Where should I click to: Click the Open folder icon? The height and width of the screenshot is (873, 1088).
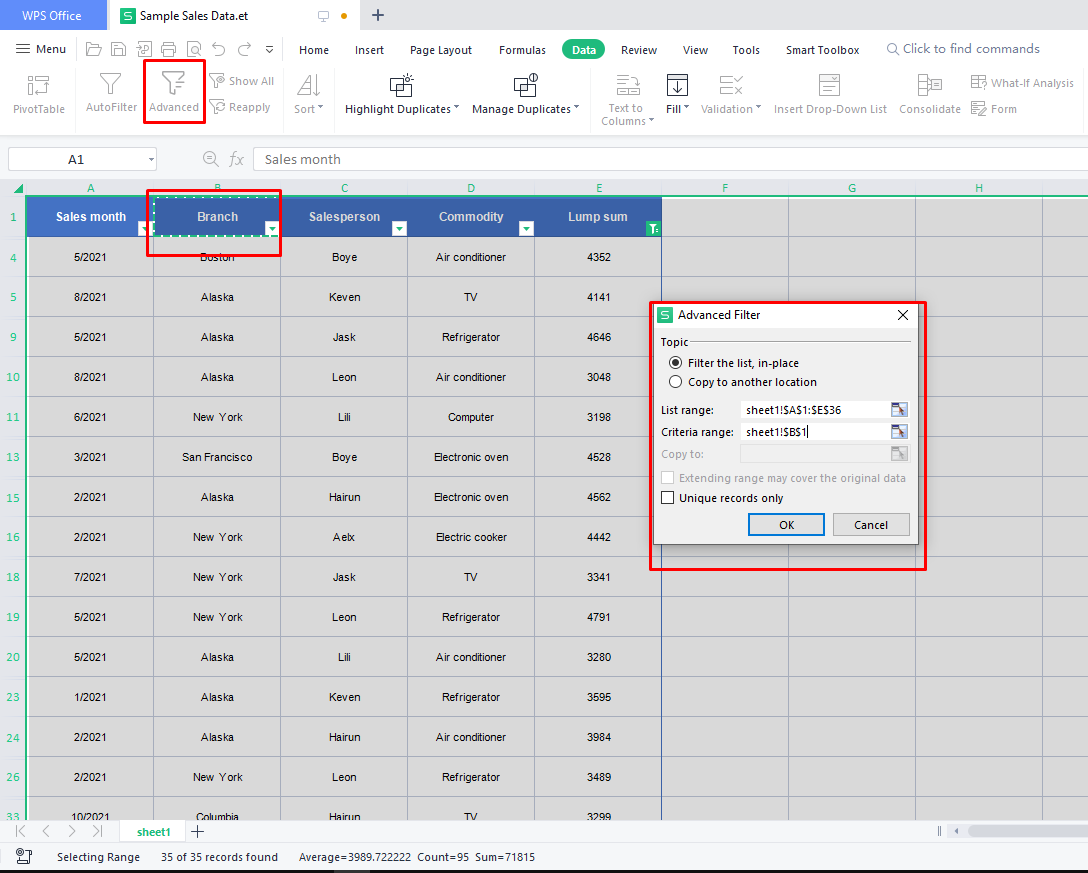94,49
